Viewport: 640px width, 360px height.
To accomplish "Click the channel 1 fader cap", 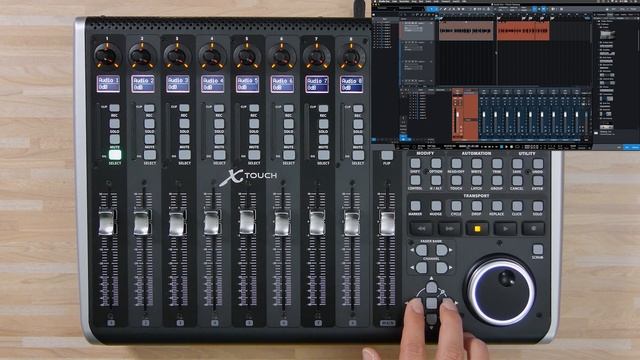I will (106, 223).
